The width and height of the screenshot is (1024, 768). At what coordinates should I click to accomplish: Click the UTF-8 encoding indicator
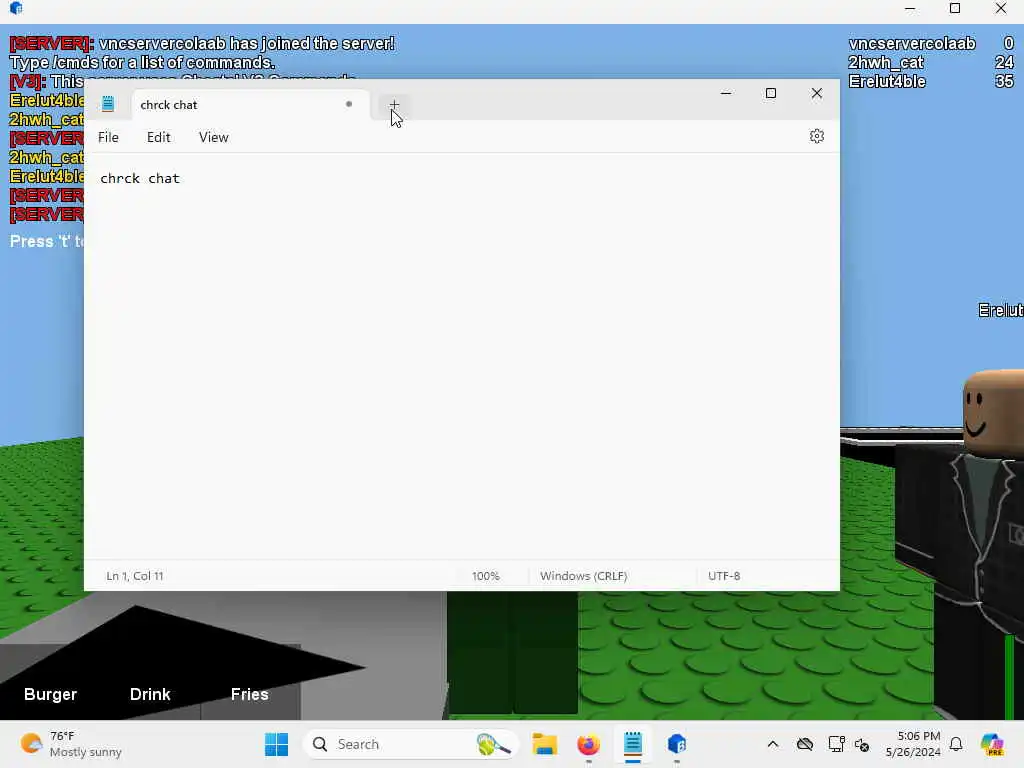[724, 576]
